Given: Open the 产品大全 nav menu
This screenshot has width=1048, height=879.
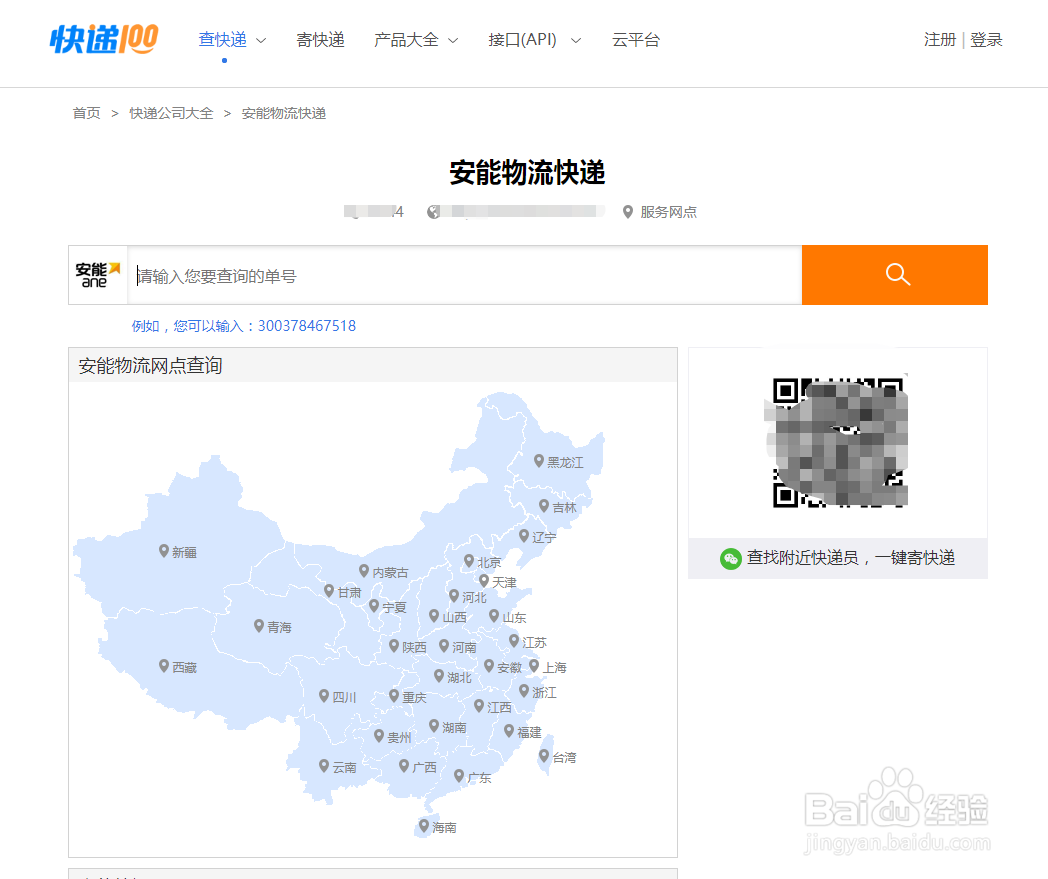Looking at the screenshot, I should [406, 40].
